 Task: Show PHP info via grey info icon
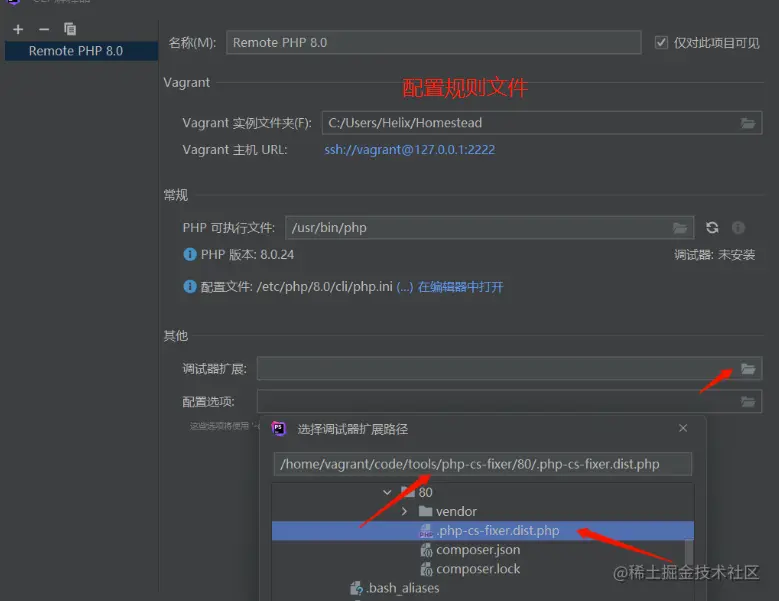(x=738, y=227)
